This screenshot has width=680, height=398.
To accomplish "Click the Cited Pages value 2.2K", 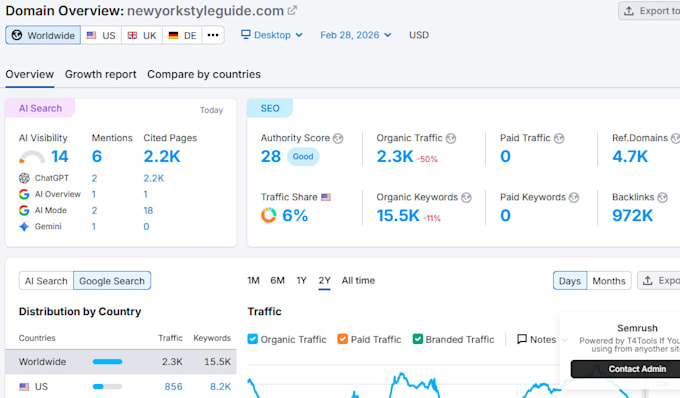I will point(162,157).
